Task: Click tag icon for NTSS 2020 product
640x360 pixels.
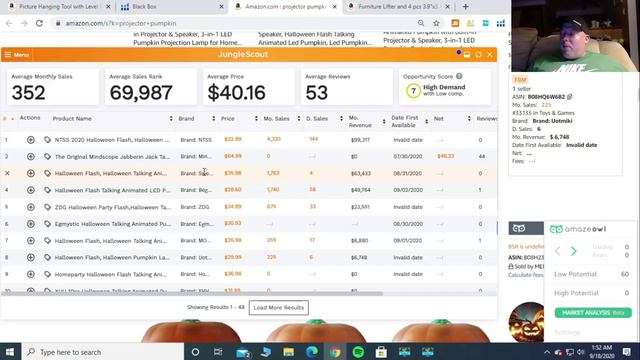Action: point(47,140)
